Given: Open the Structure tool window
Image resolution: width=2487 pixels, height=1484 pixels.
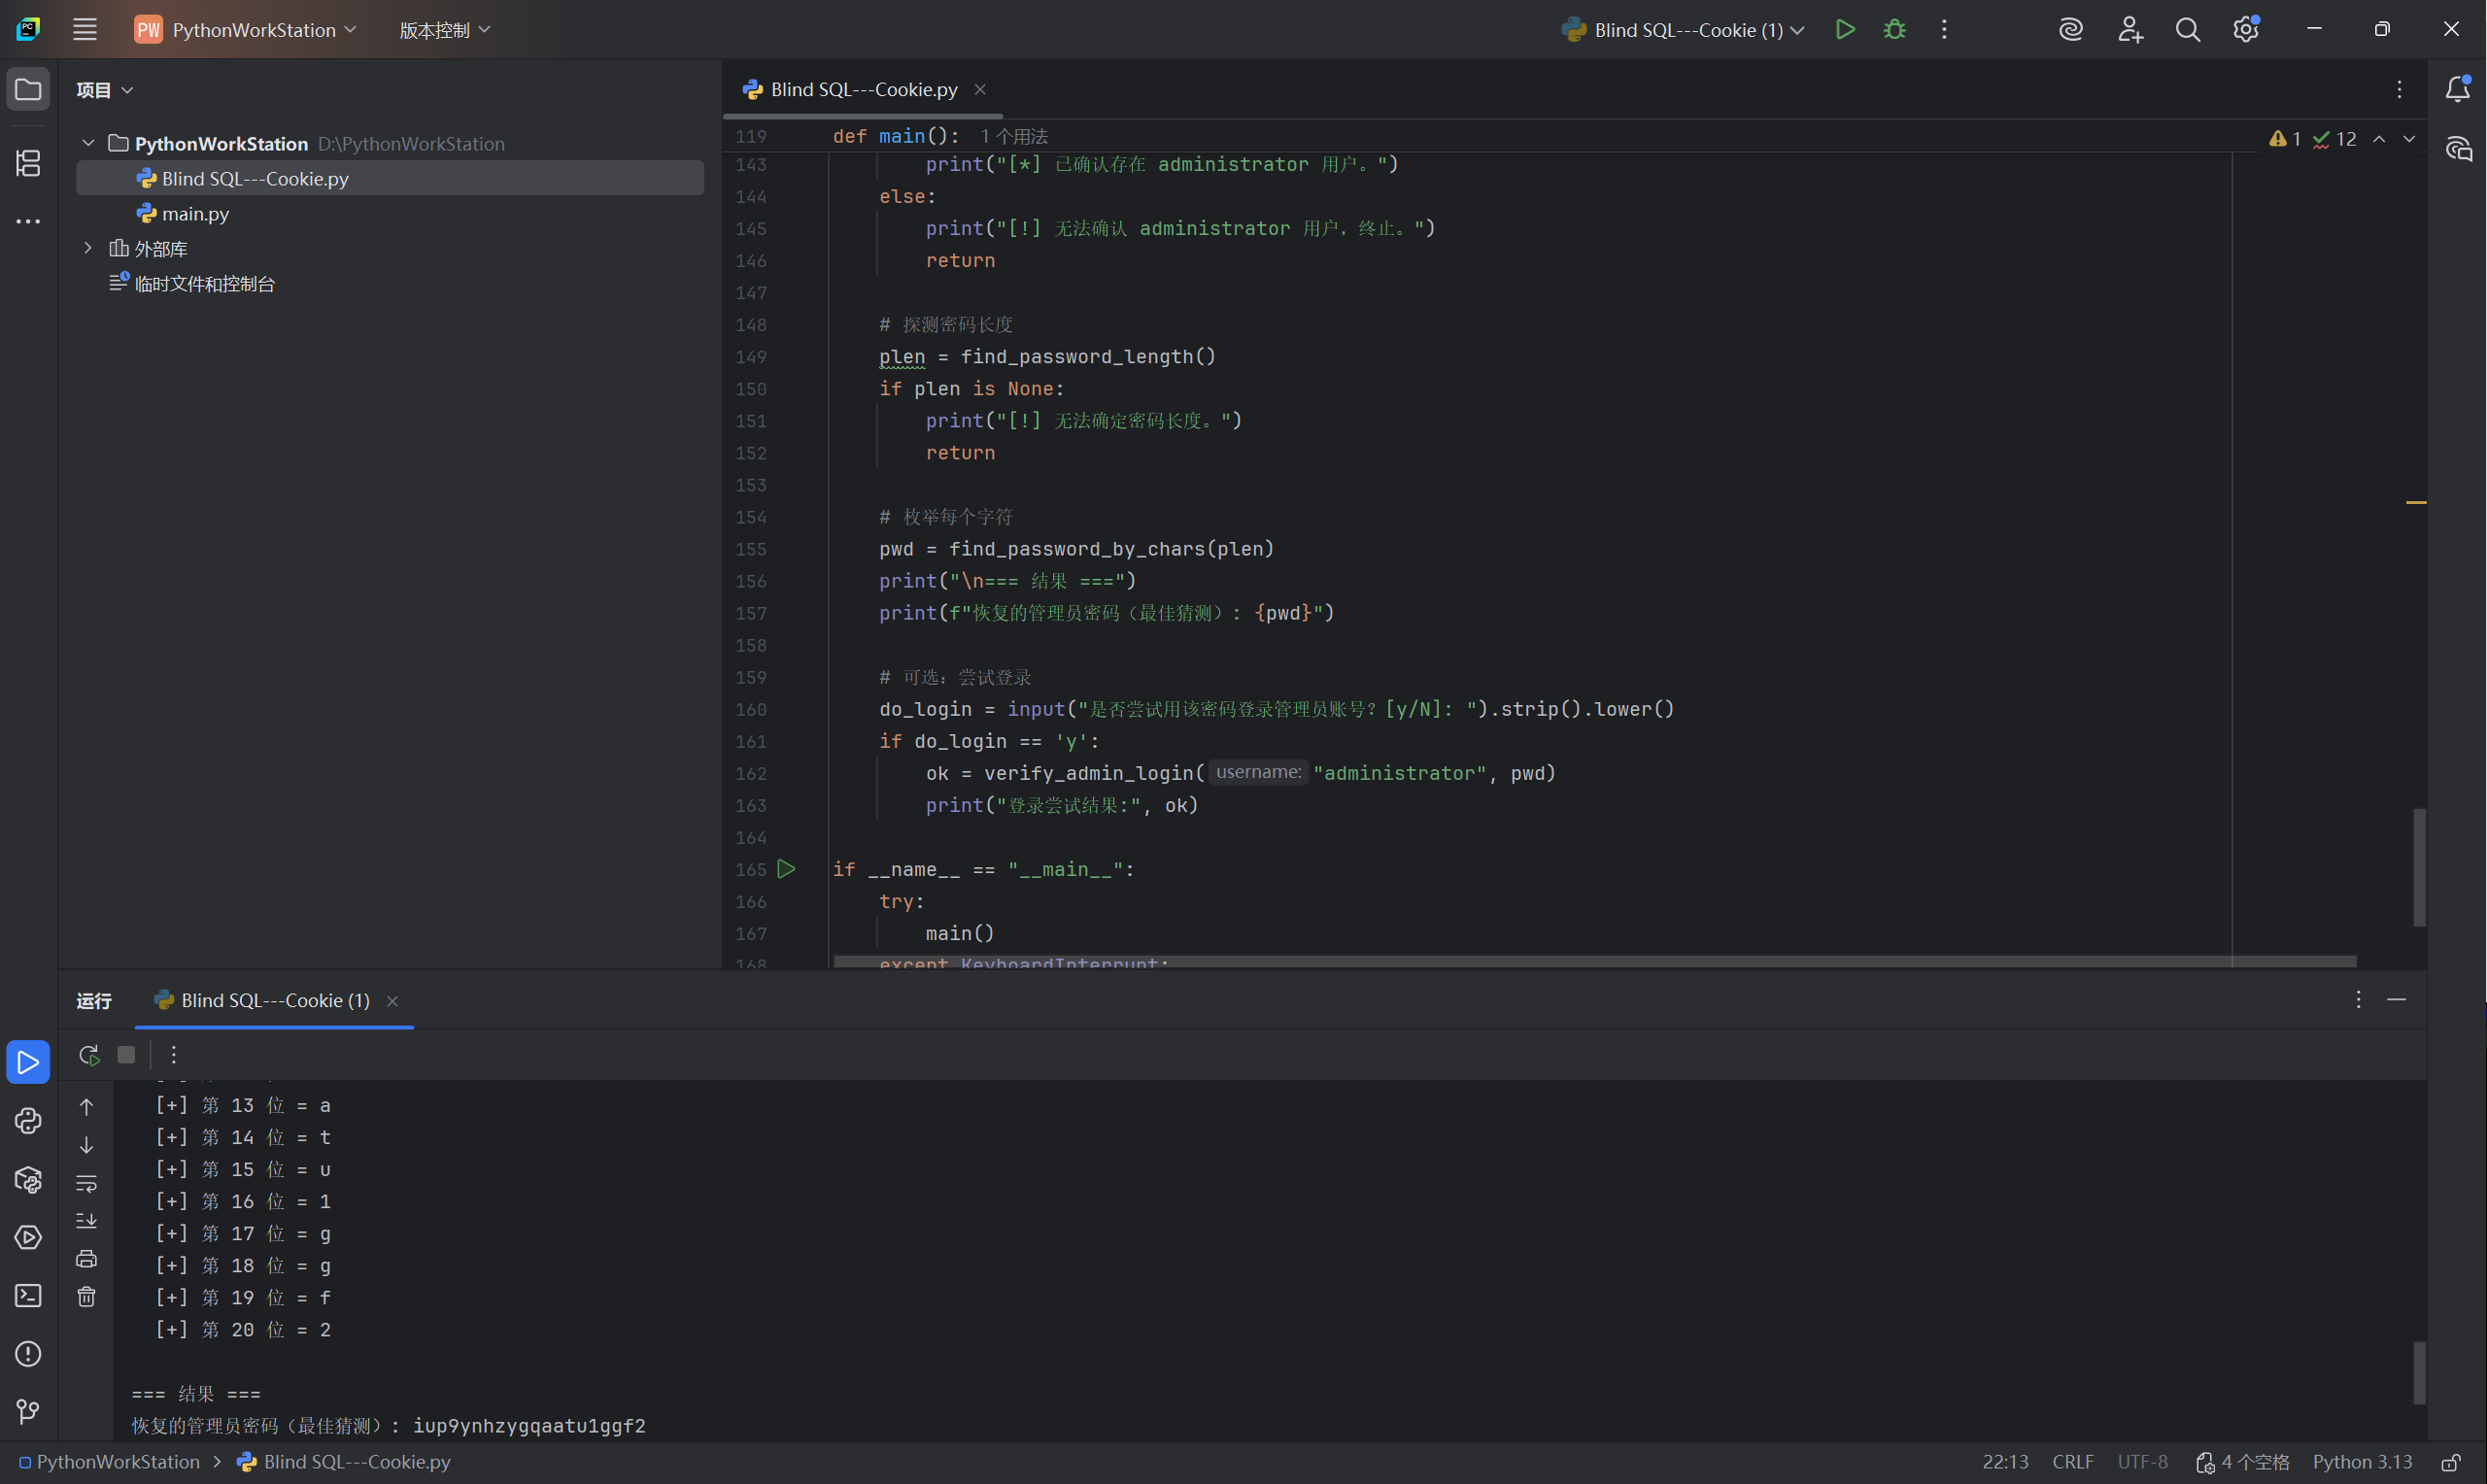Looking at the screenshot, I should [28, 163].
